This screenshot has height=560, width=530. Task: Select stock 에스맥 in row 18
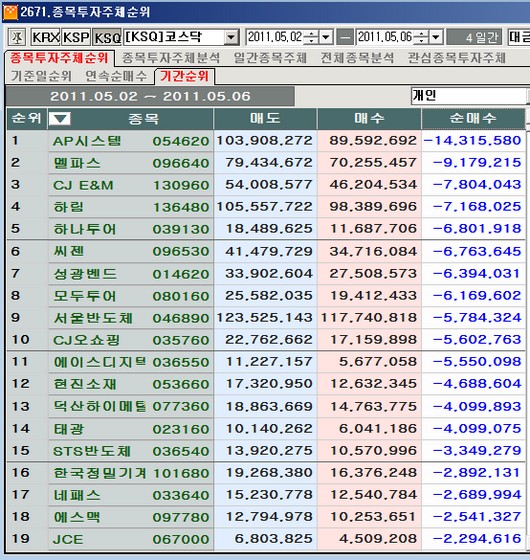[77, 517]
